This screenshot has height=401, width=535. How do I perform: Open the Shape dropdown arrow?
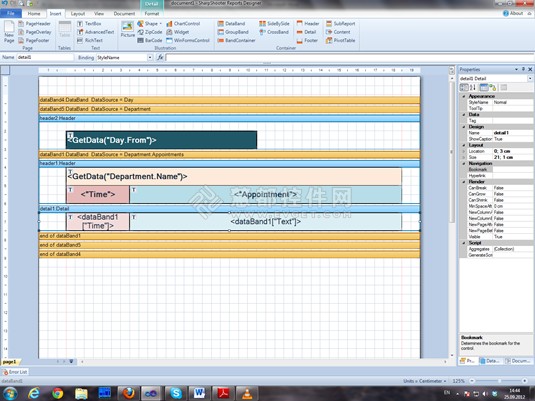pyautogui.click(x=160, y=24)
